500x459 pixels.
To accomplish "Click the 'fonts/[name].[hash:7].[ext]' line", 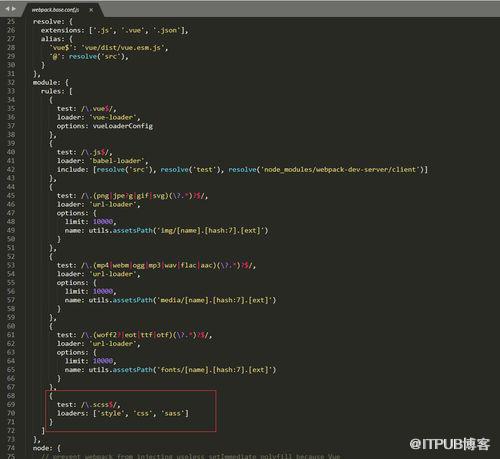I will pyautogui.click(x=170, y=370).
